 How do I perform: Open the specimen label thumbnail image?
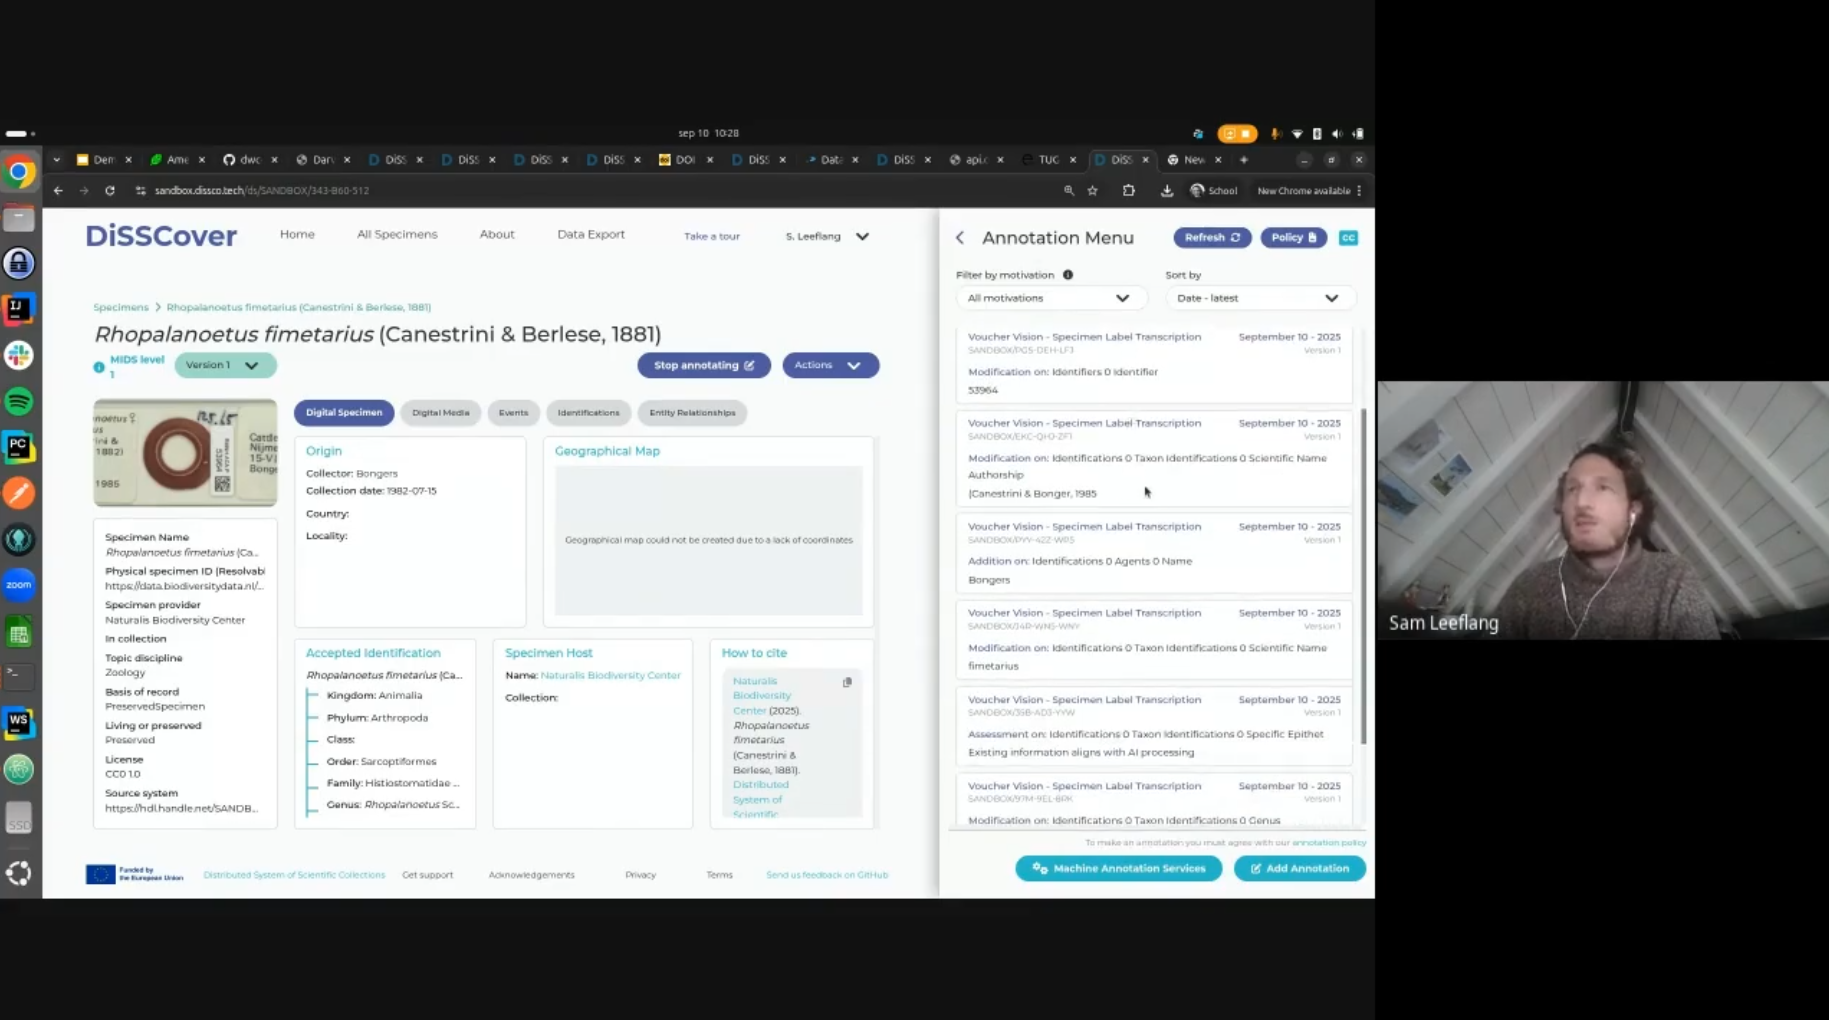click(x=185, y=453)
